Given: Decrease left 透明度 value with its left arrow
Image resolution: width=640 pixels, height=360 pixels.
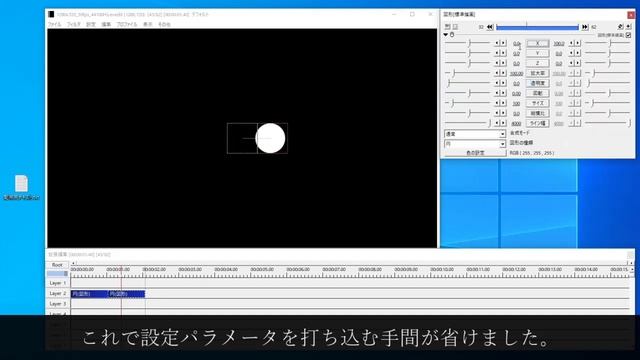Looking at the screenshot, I should coord(497,83).
